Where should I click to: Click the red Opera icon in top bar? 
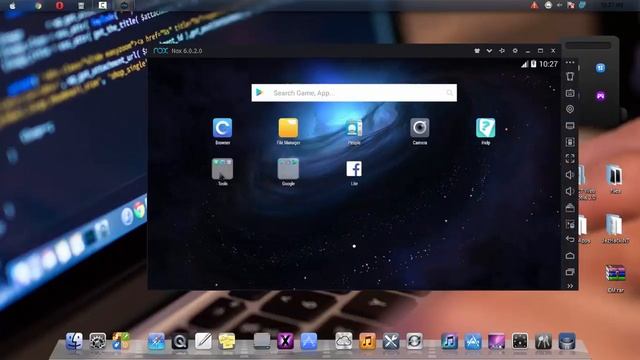pyautogui.click(x=60, y=5)
